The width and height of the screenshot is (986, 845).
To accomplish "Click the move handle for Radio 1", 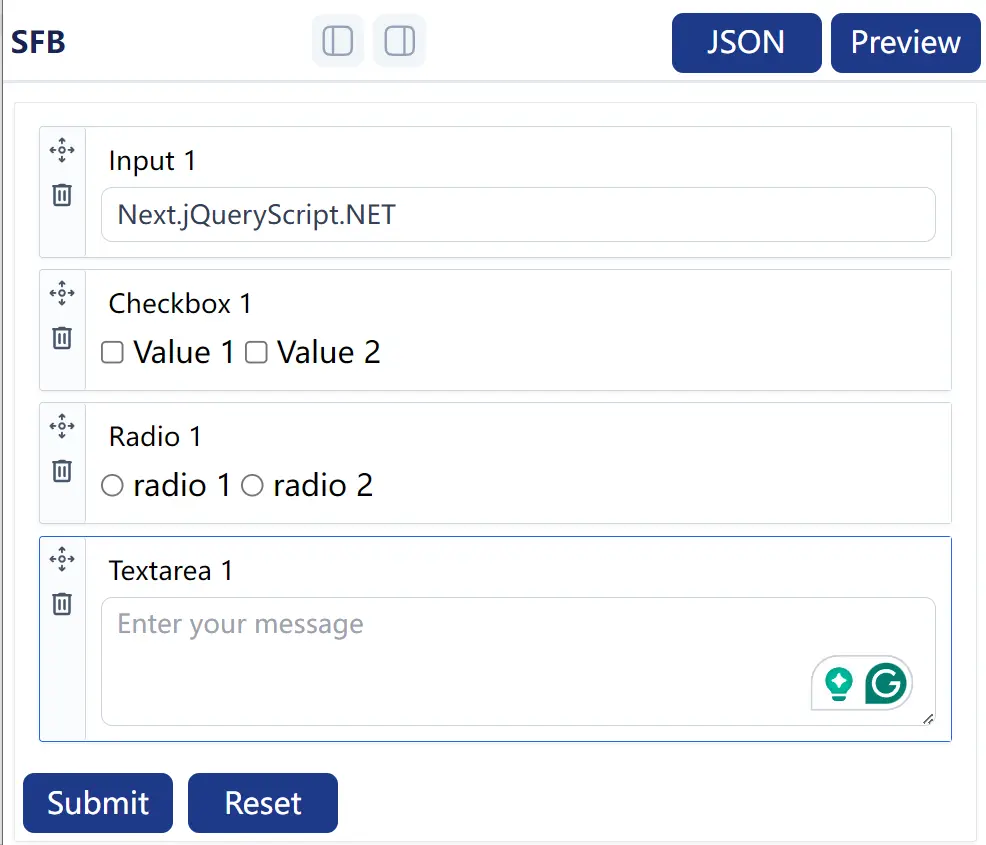I will pyautogui.click(x=62, y=426).
